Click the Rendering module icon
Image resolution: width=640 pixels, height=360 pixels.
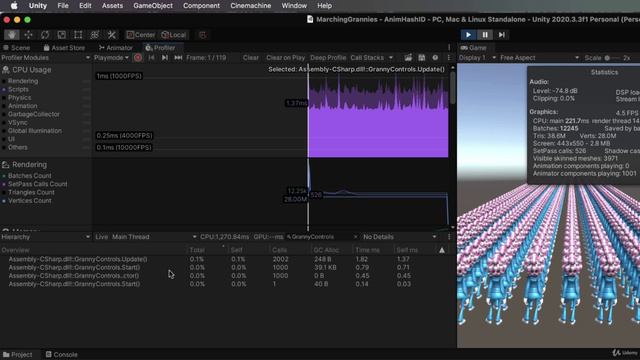6,164
